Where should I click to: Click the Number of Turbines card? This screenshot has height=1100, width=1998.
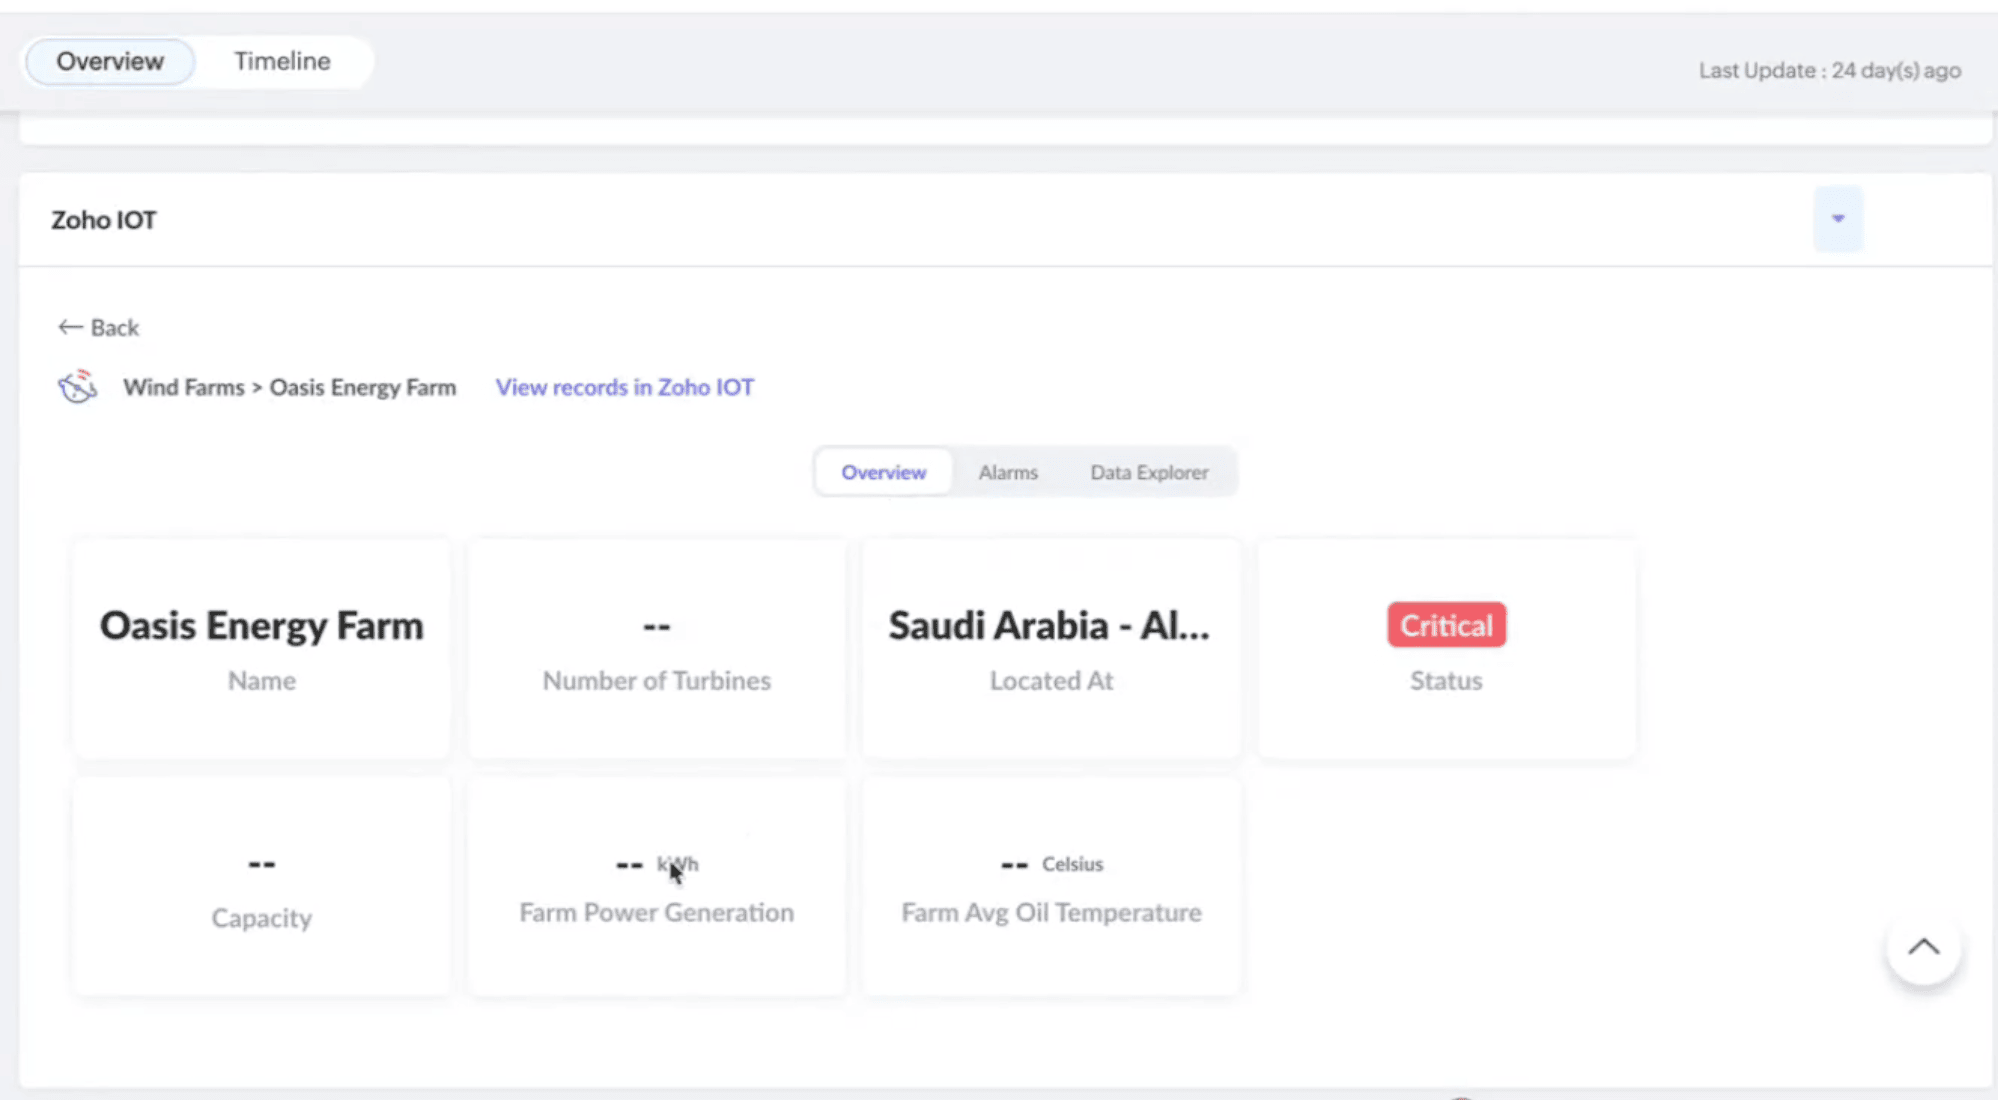656,648
